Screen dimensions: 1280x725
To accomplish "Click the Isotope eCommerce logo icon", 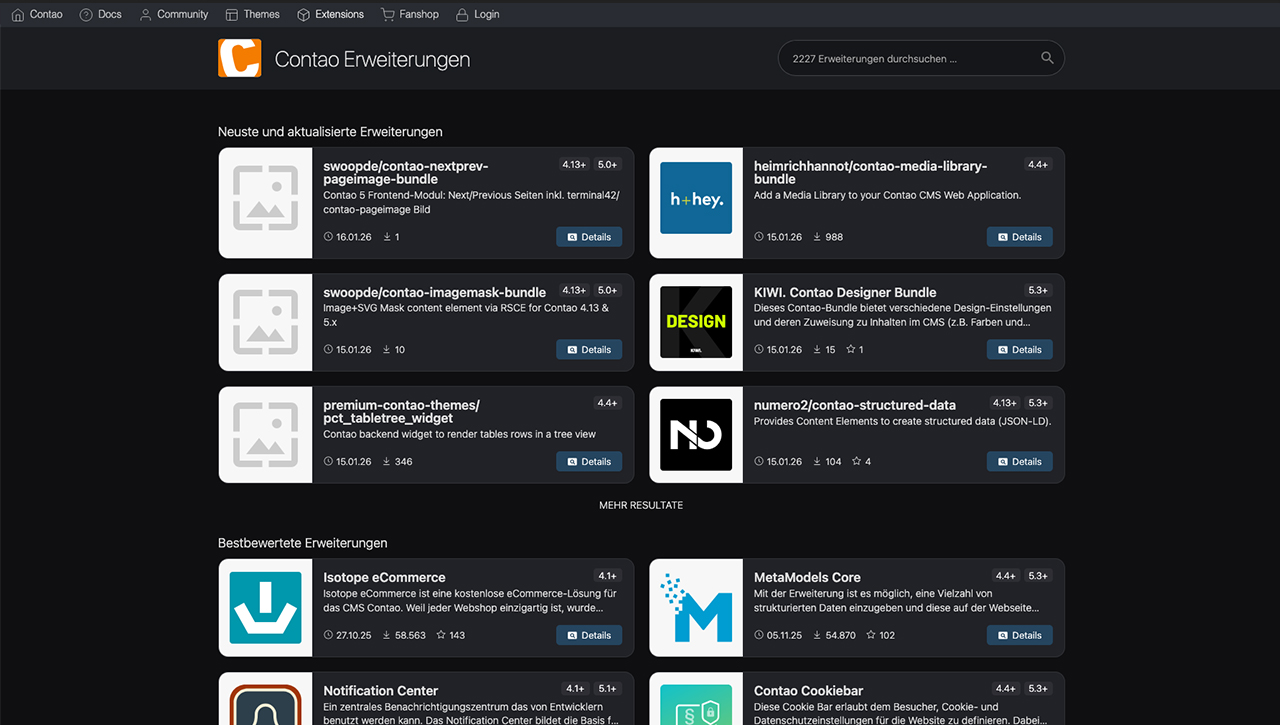I will pos(265,607).
